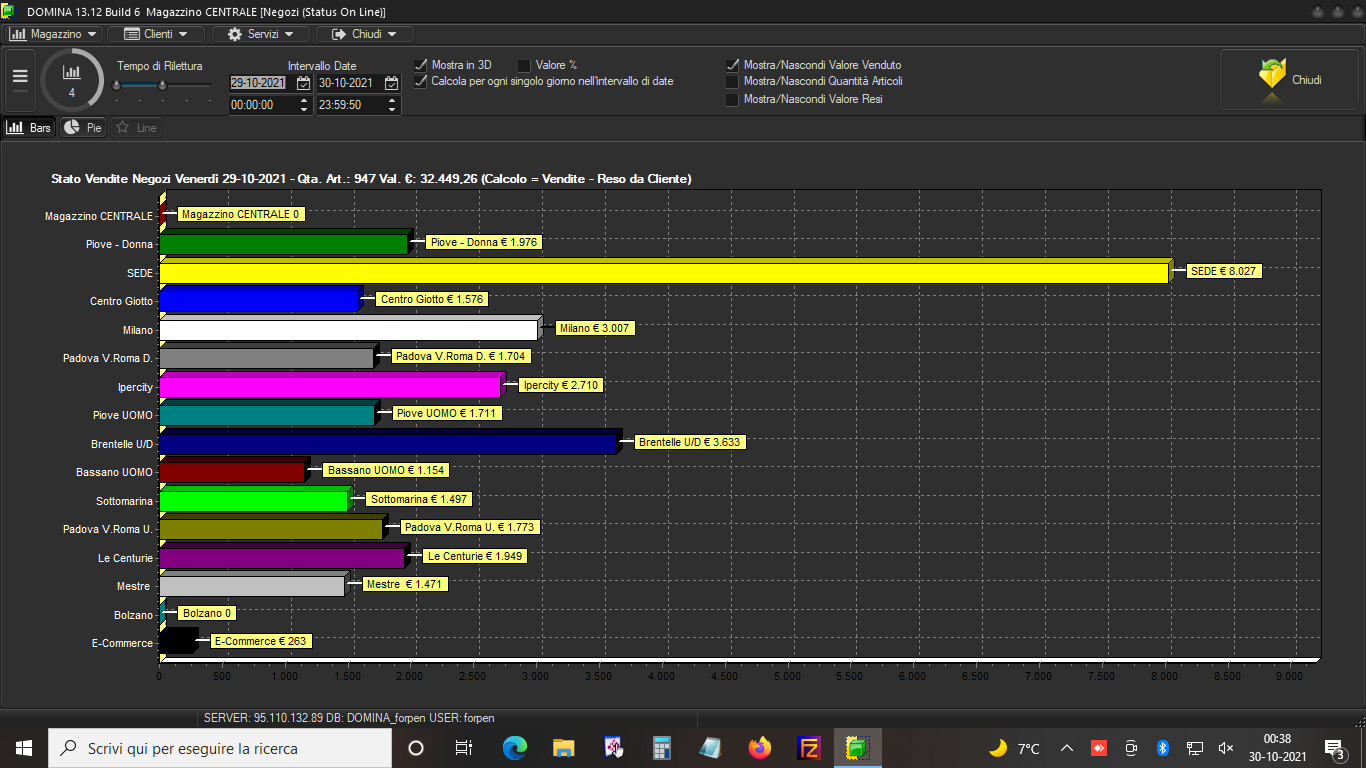
Task: Open the notepad-like app icon next to Calculator
Action: pos(710,748)
